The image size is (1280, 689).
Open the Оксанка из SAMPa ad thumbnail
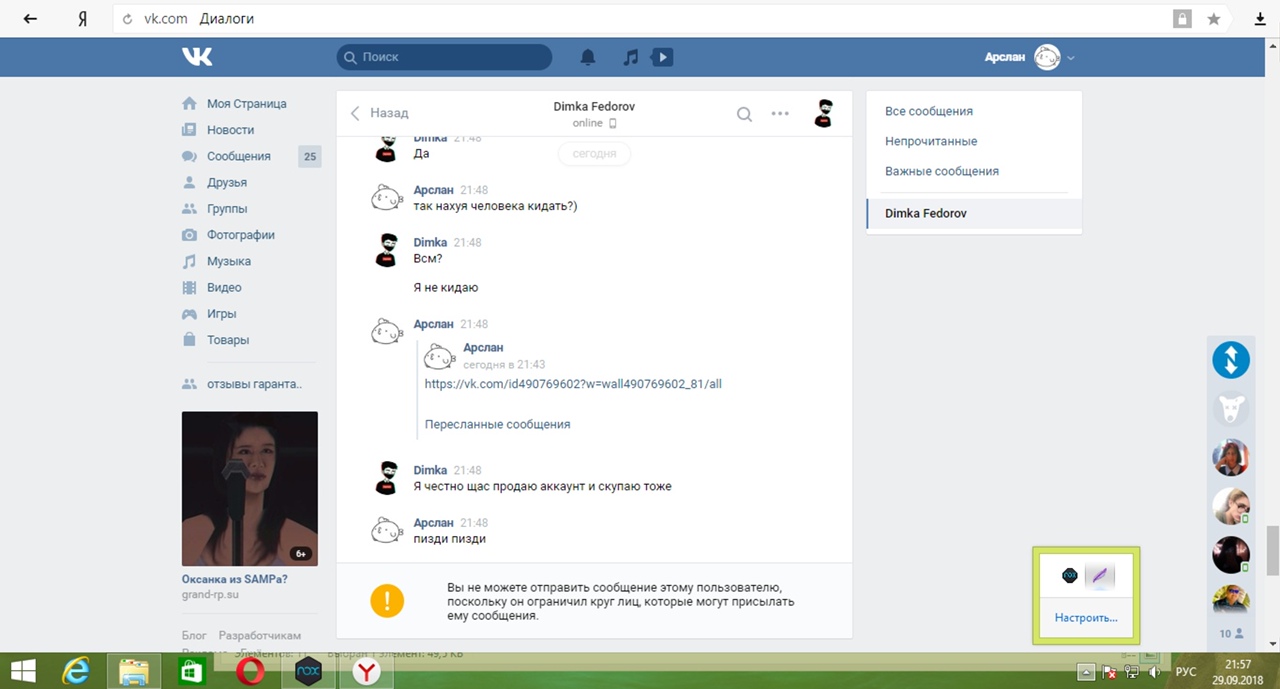click(249, 489)
